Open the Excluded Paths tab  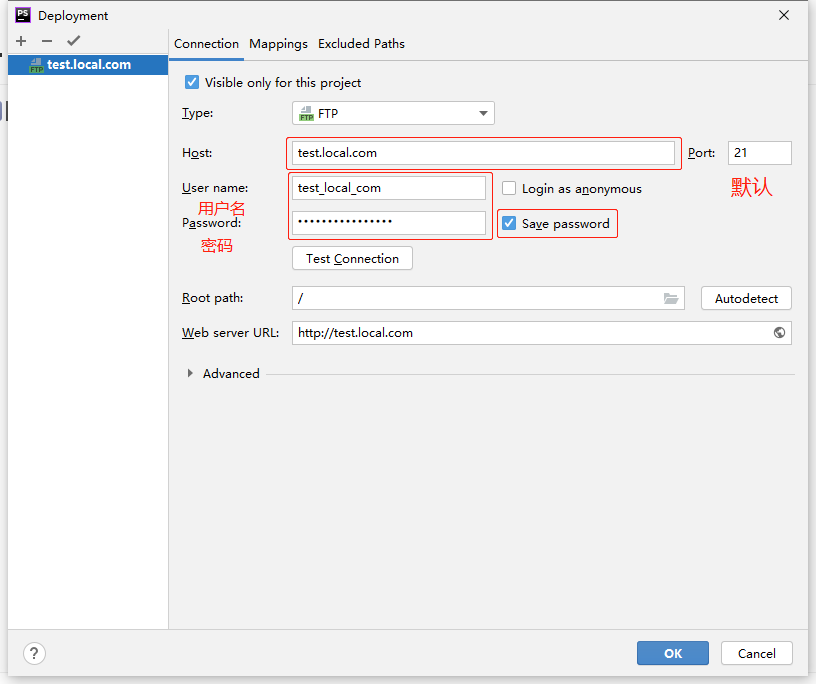(x=361, y=44)
